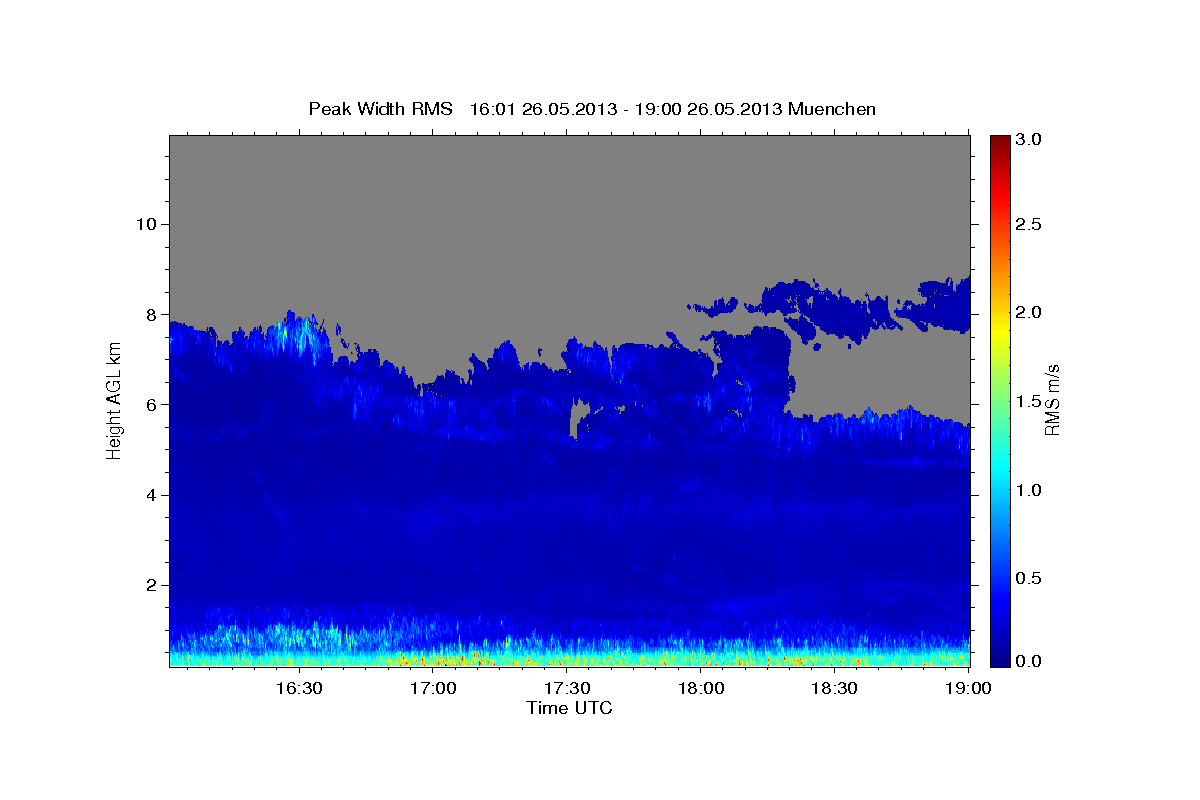Click the 17:30 time tick label
Viewport: 1200px width, 800px height.
pos(568,688)
